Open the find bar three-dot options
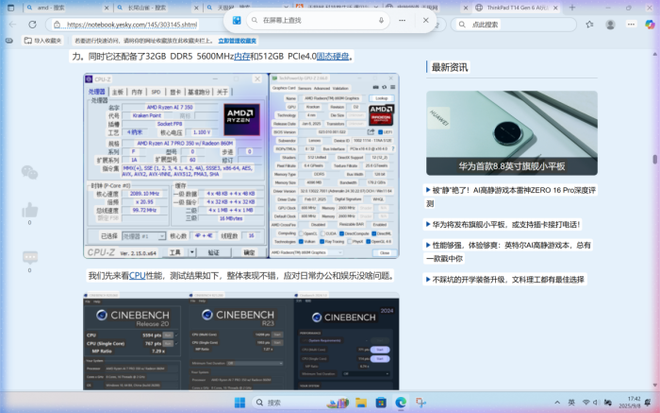The width and height of the screenshot is (660, 413). tap(403, 20)
